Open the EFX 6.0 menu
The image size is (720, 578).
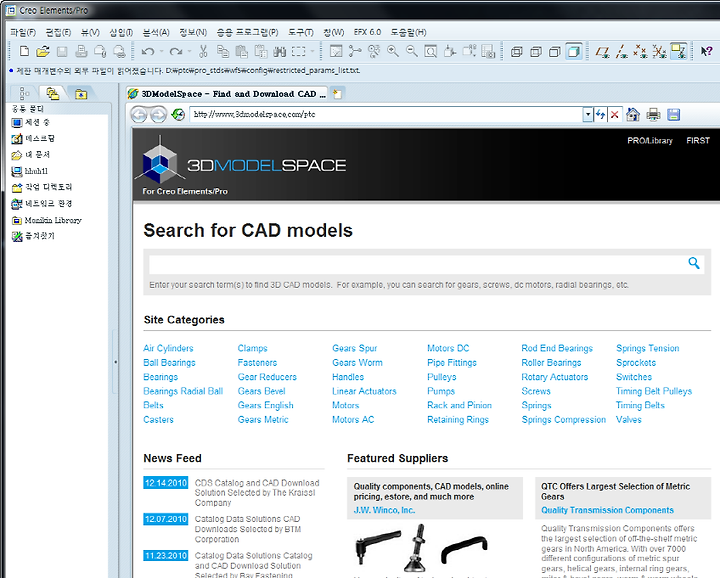click(367, 32)
